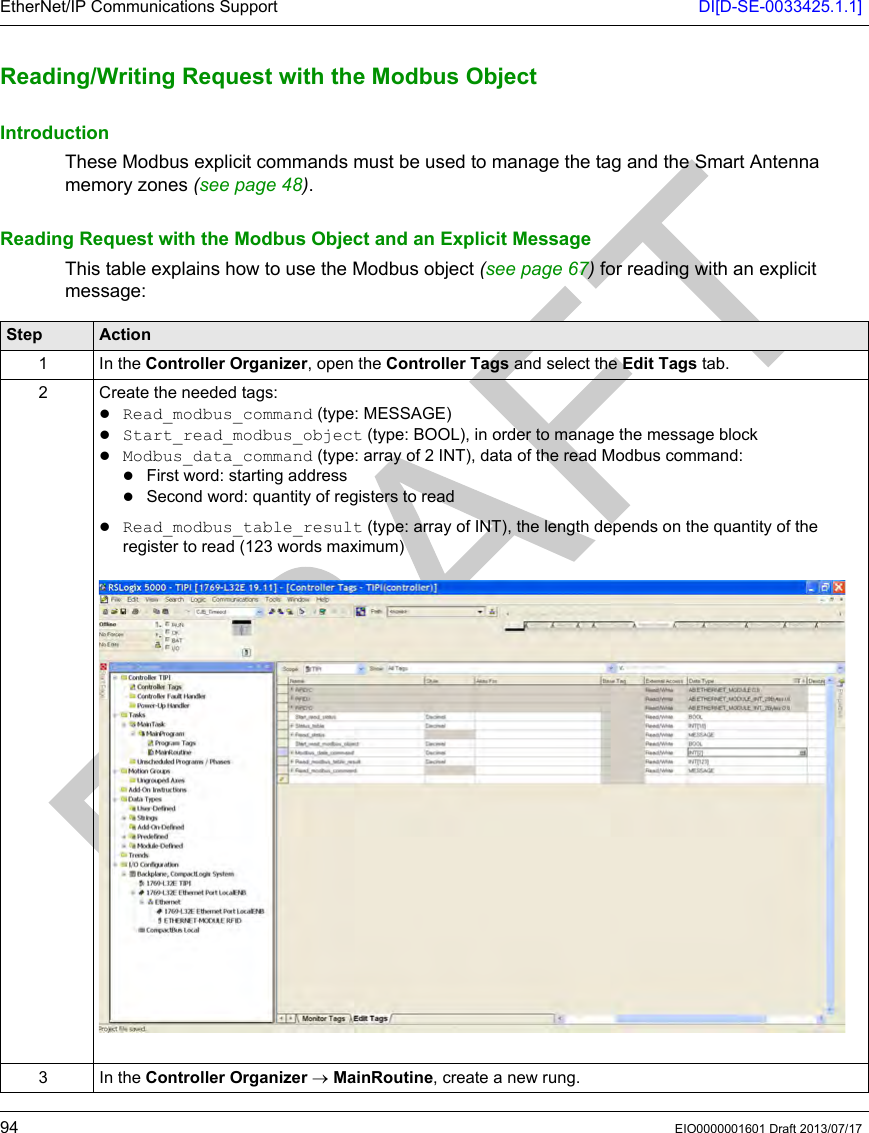Toggle the I/O status checkbox
The height and width of the screenshot is (1133, 869).
167,648
